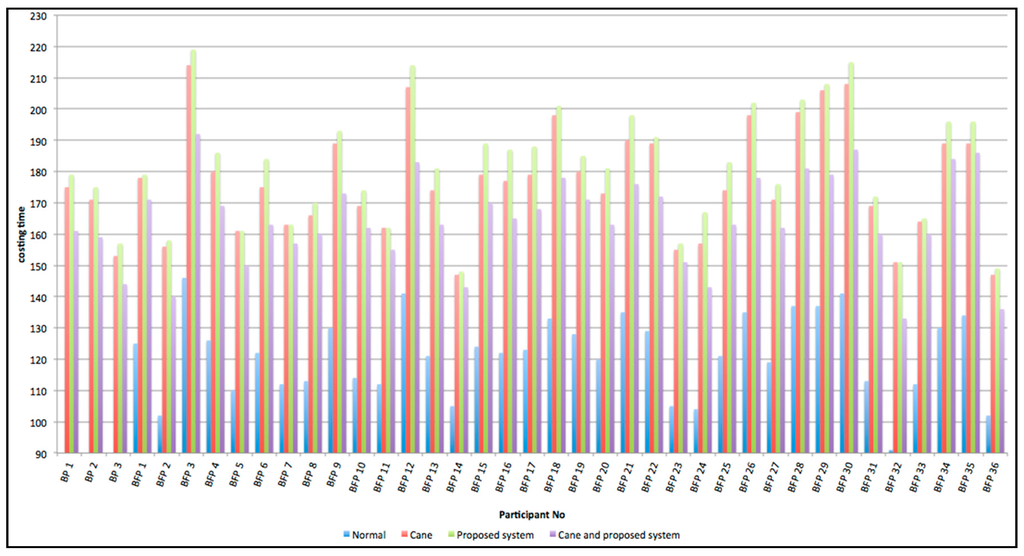Click the 'BFP 14' participant label
The width and height of the screenshot is (1024, 556).
453,475
